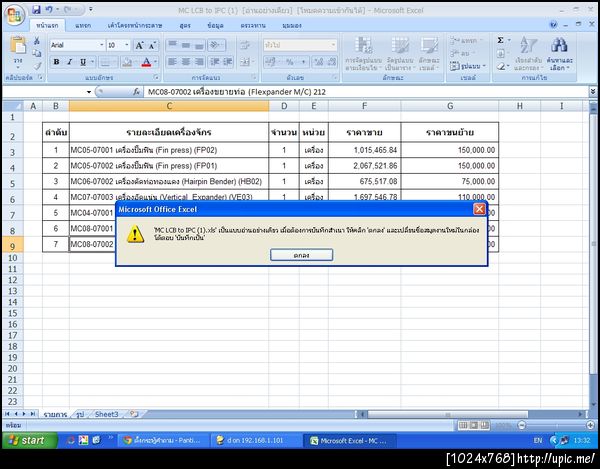600x469 pixels.
Task: Open the Name Box dropdown arrow
Action: 89,92
